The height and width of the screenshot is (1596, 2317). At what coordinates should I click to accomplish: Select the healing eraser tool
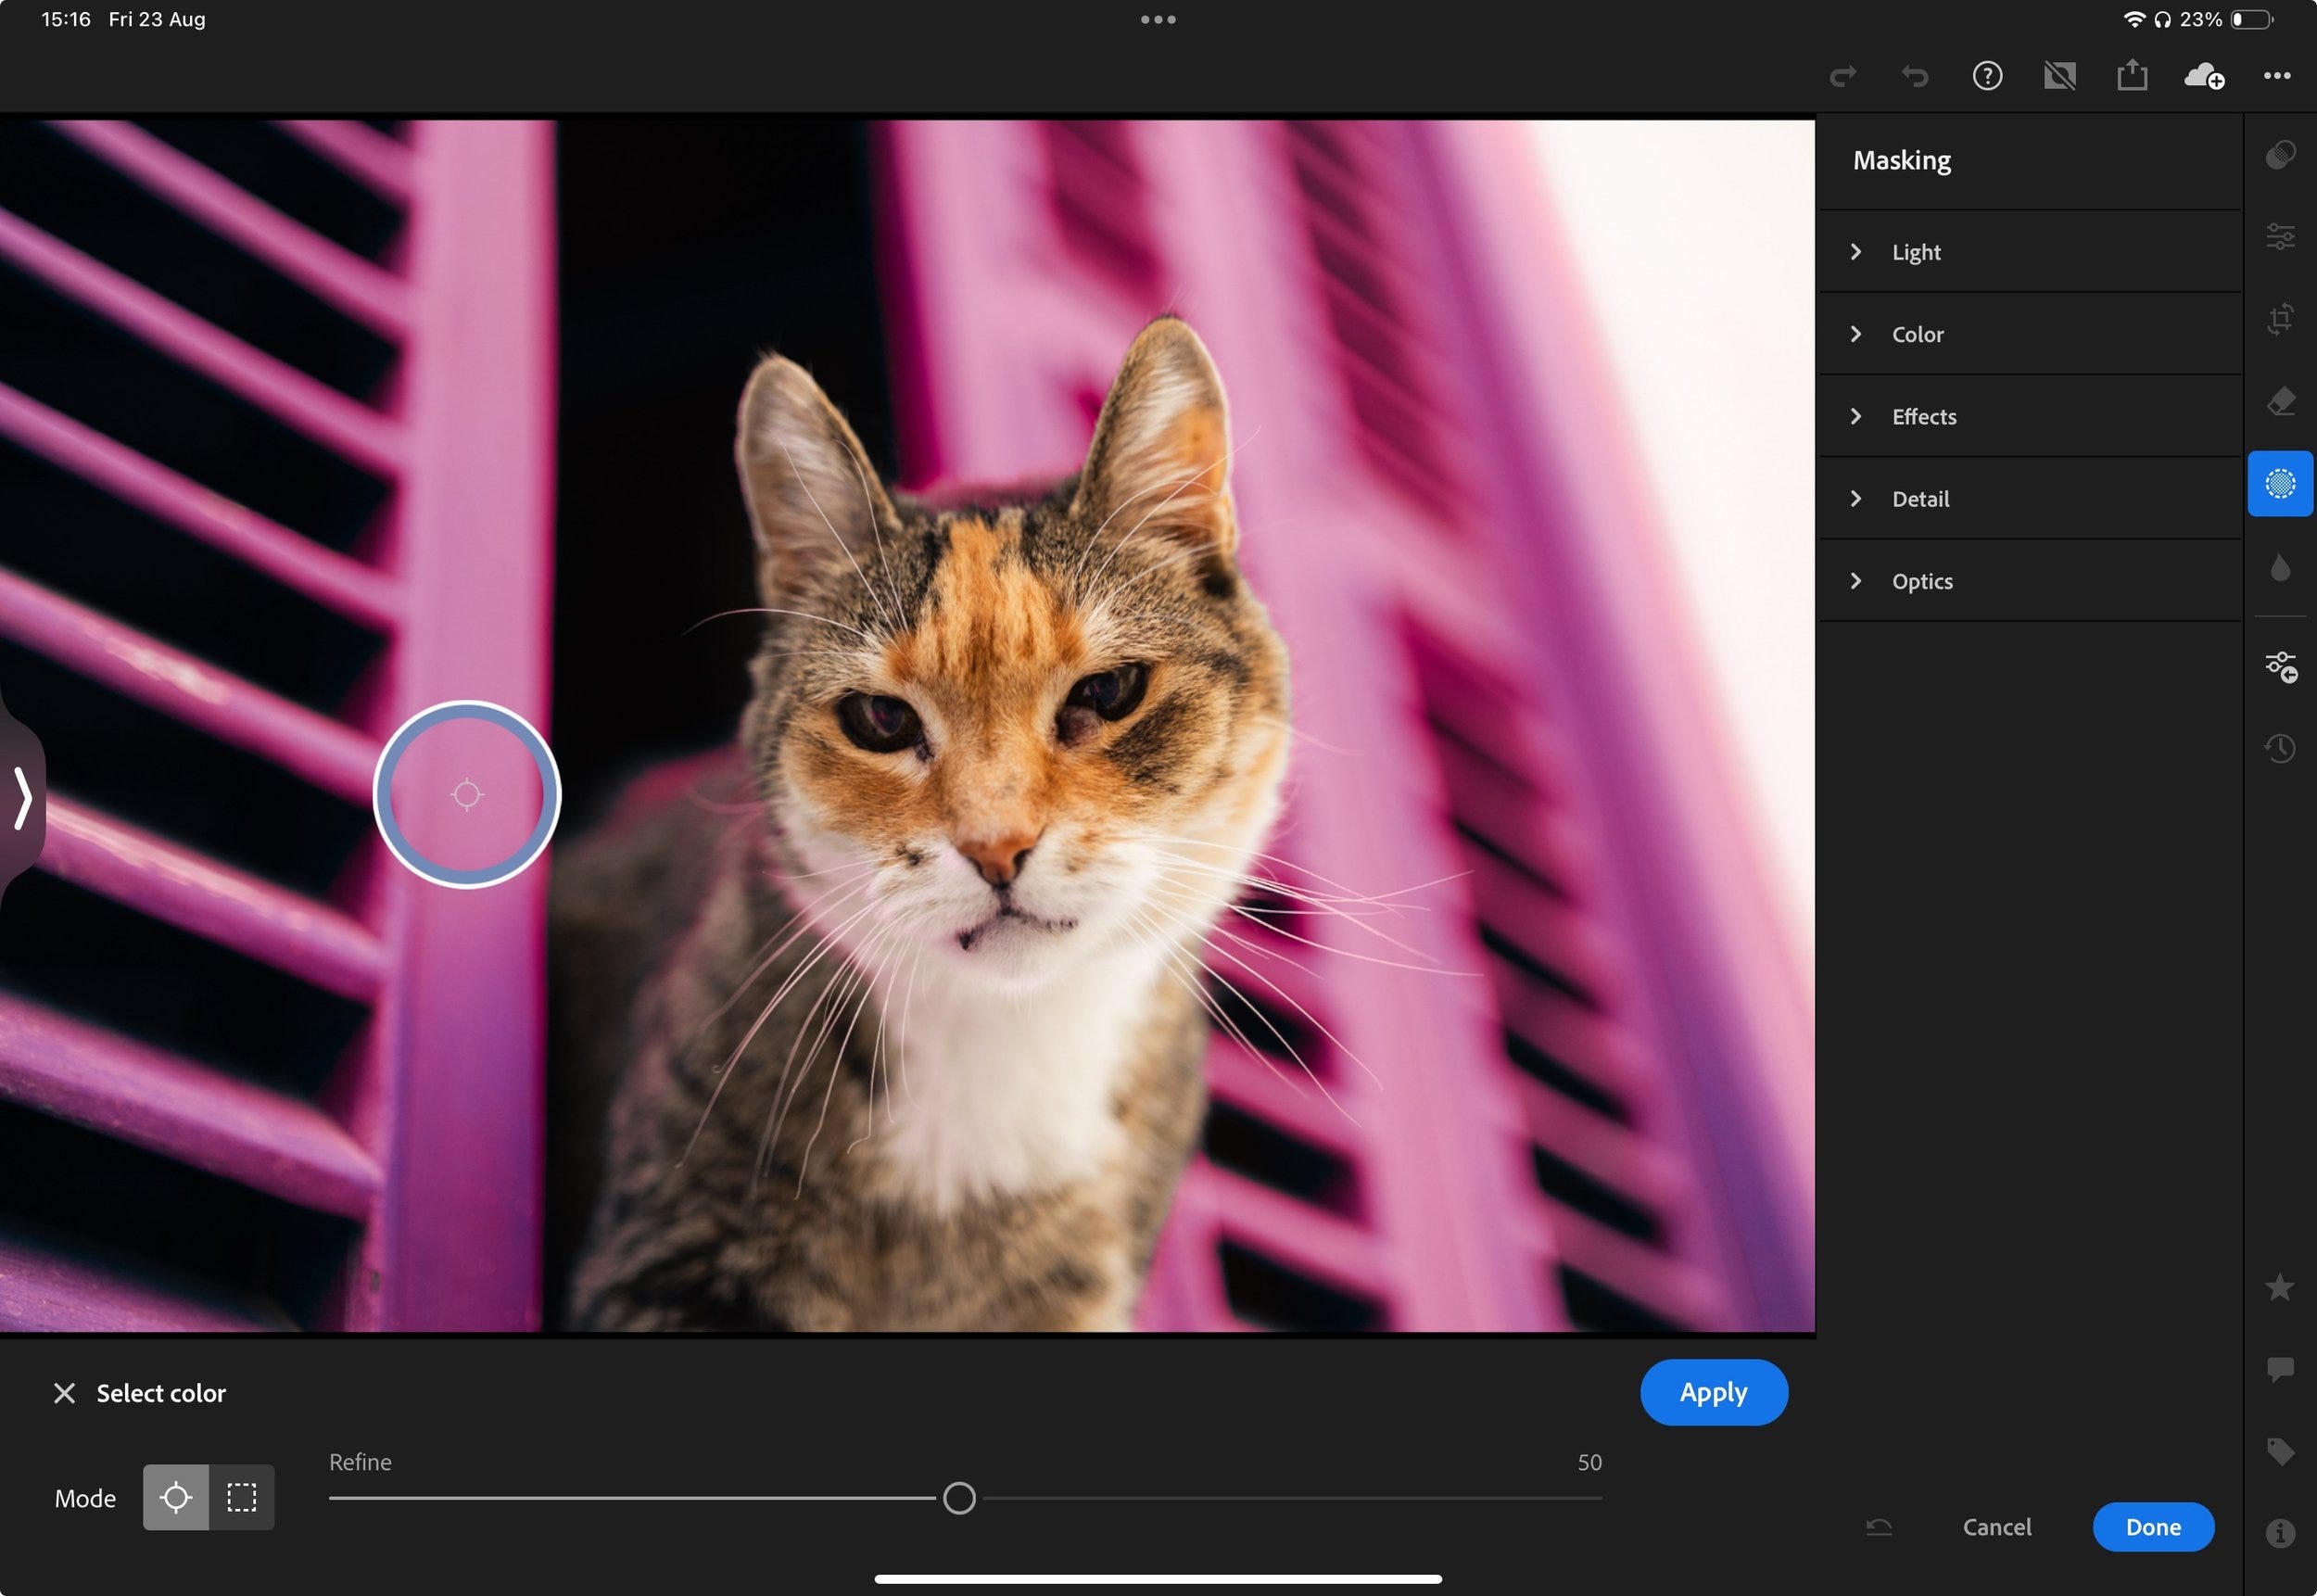(x=2279, y=402)
